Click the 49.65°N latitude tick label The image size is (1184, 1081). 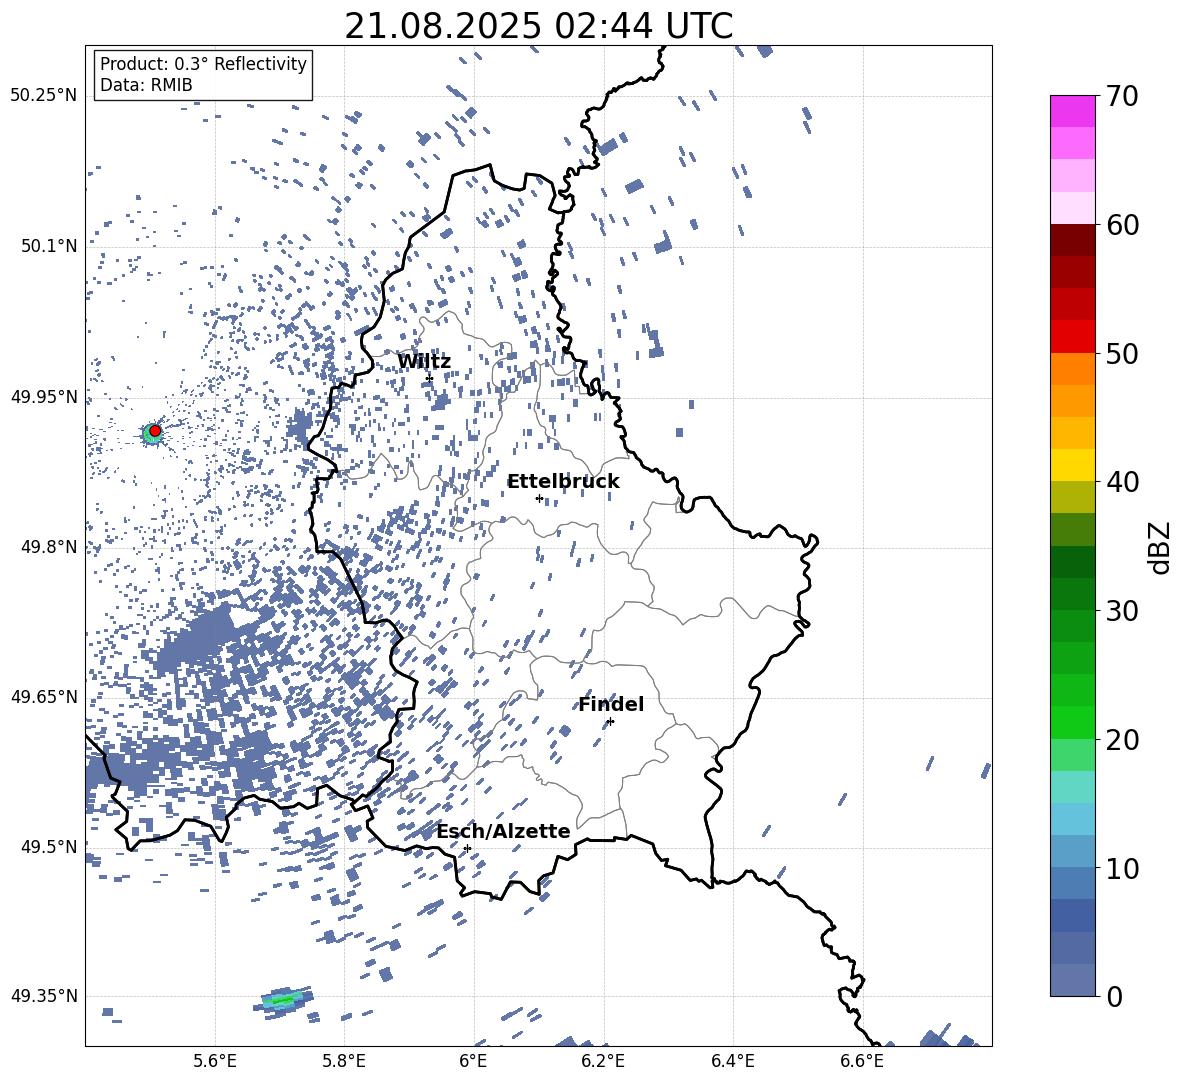(x=44, y=696)
